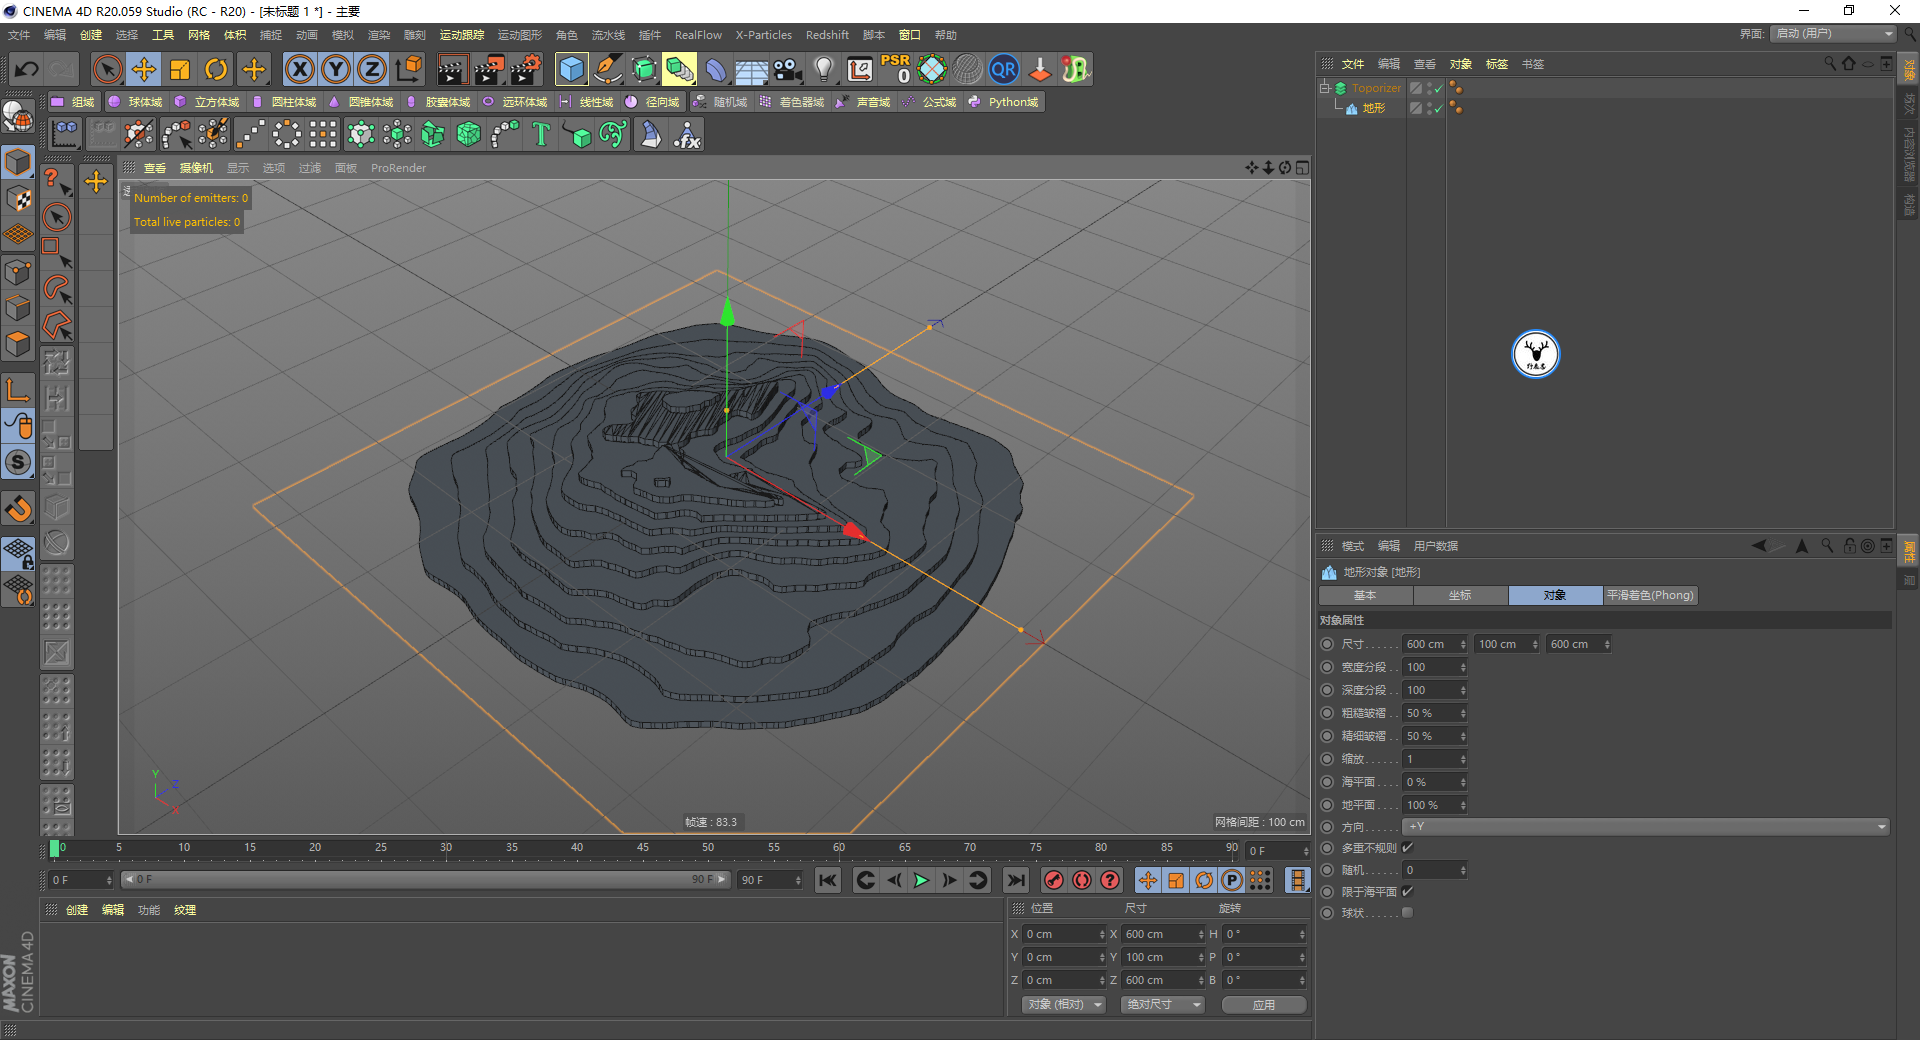Click frame 45 on the timeline ruler
This screenshot has height=1040, width=1920.
click(642, 848)
